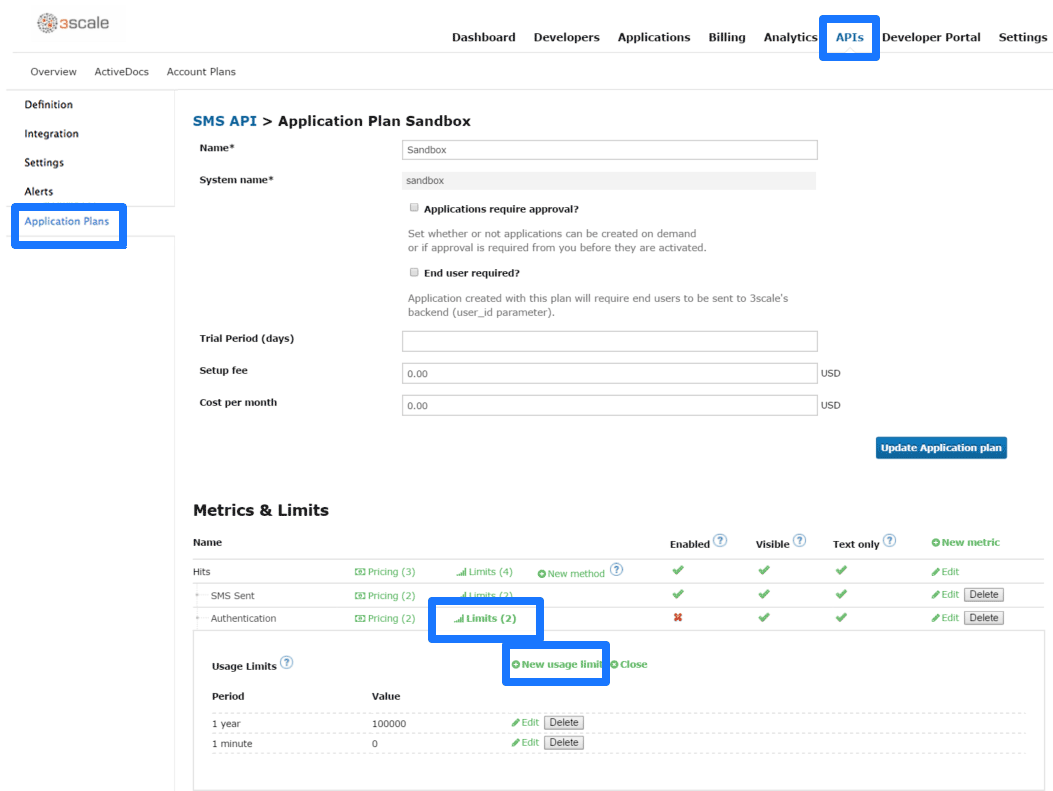Toggle the Authentication metric's red disabled icon
Image resolution: width=1053 pixels, height=791 pixels.
point(677,618)
